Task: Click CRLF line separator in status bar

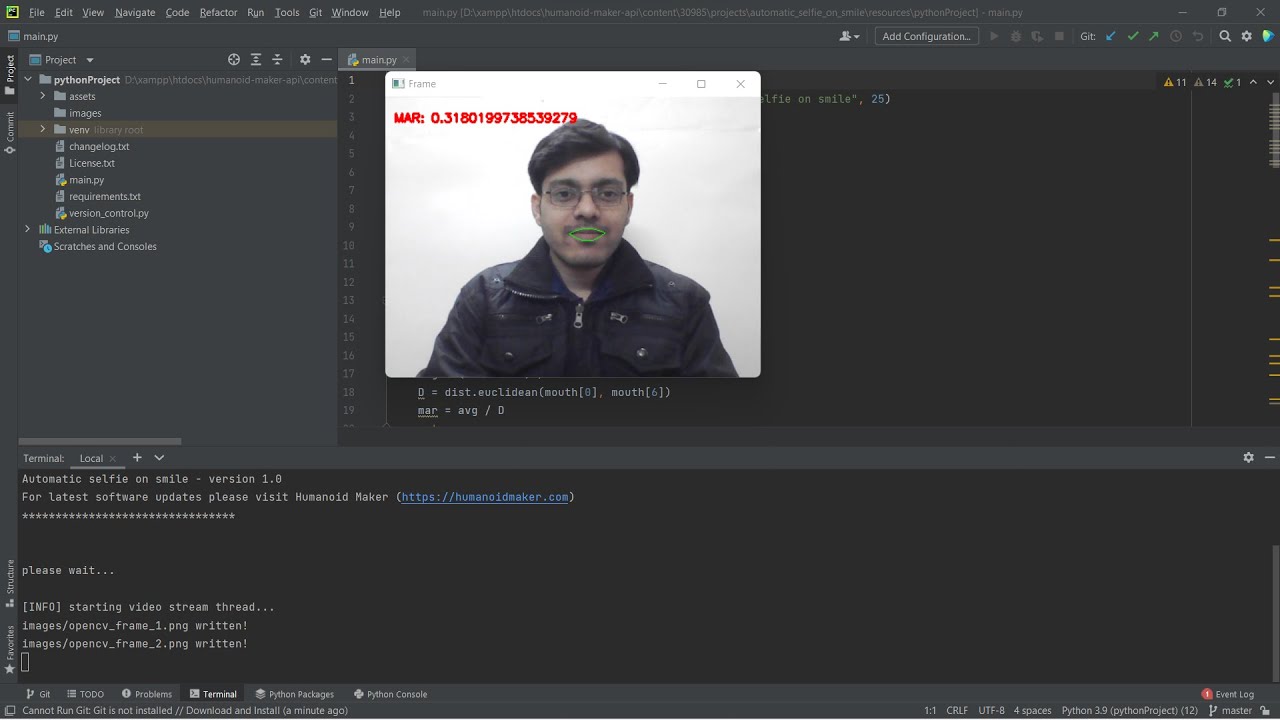Action: click(957, 711)
